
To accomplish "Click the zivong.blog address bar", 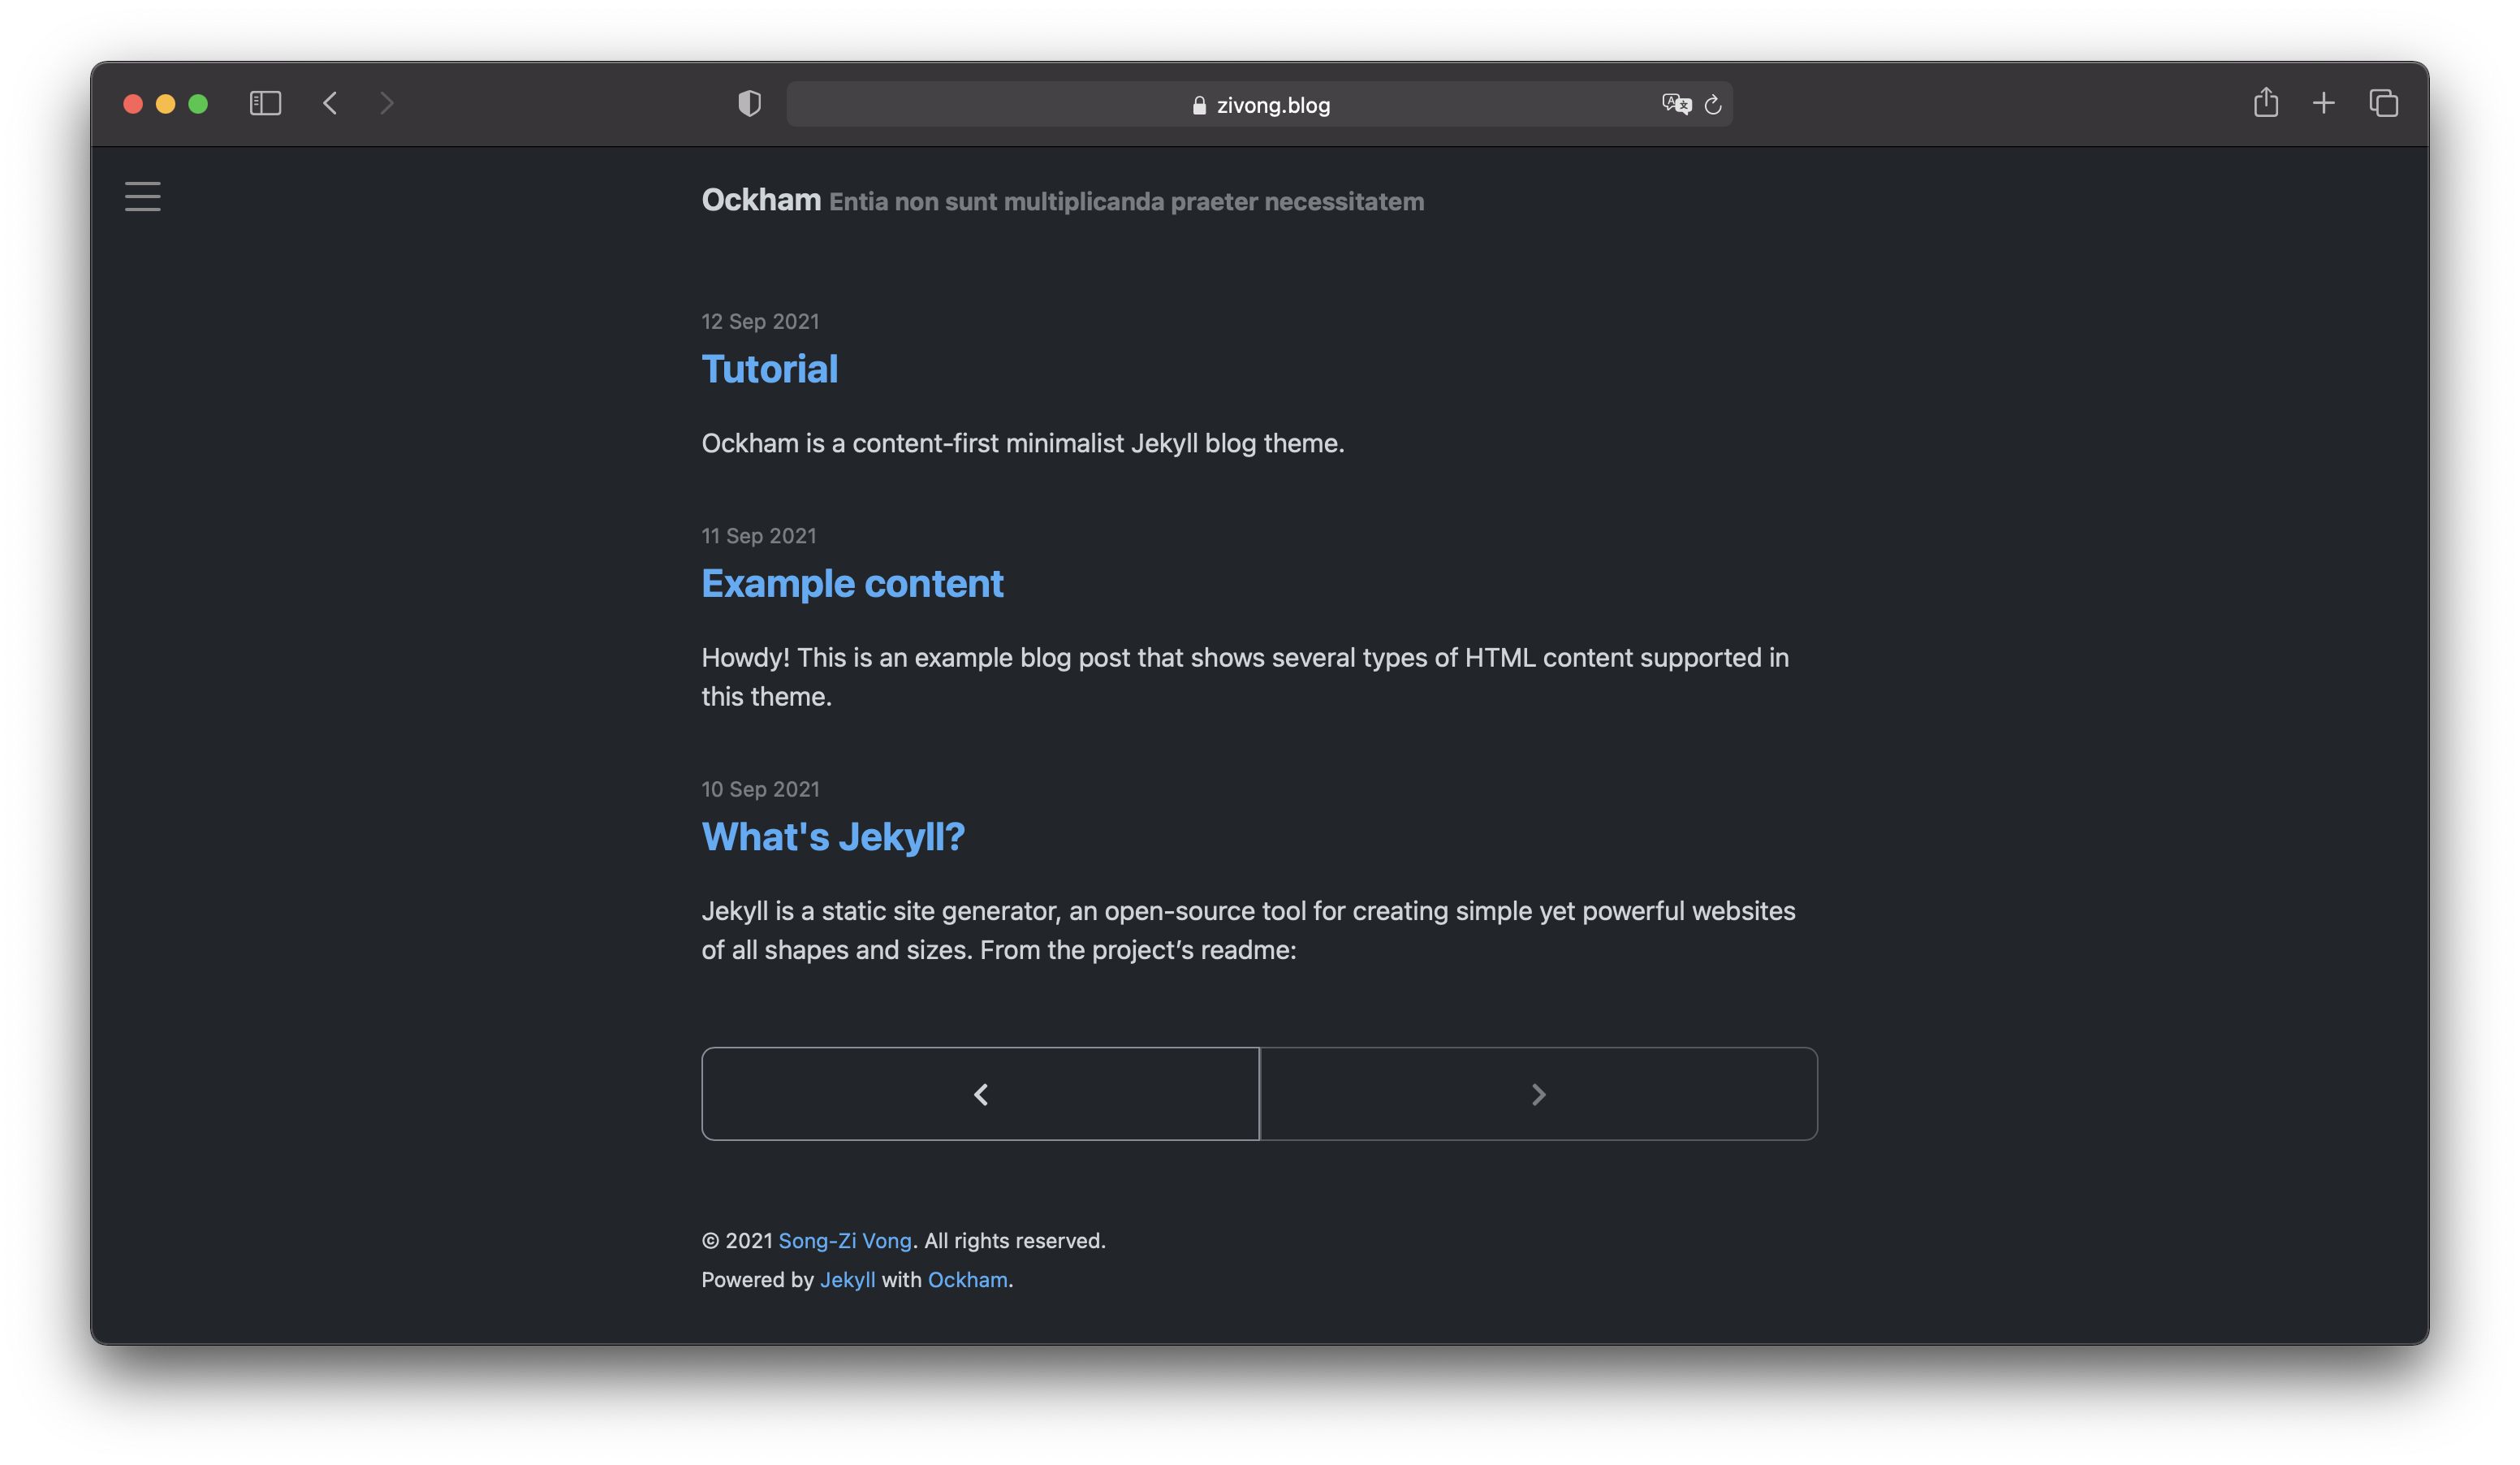I will pos(1260,105).
